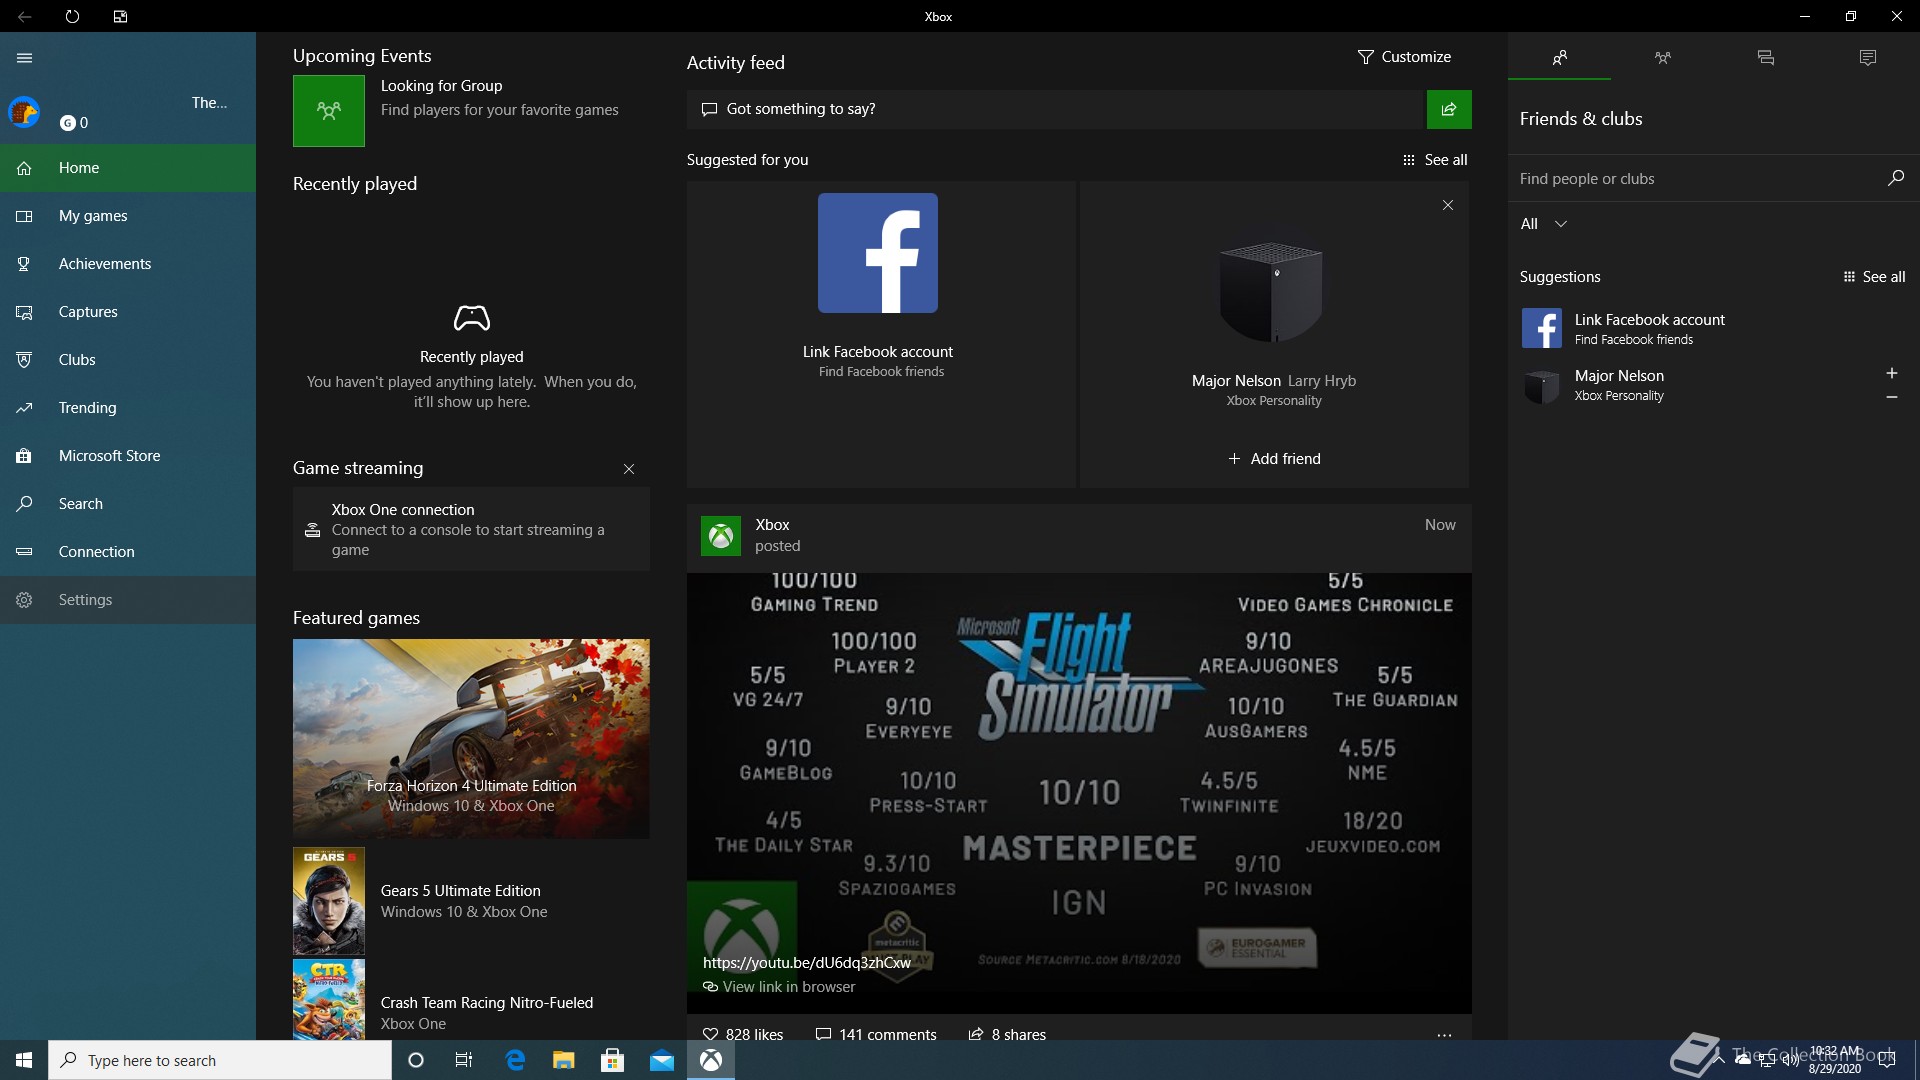Open the Xbox poster avatar in the feed
Image resolution: width=1920 pixels, height=1080 pixels.
point(720,536)
